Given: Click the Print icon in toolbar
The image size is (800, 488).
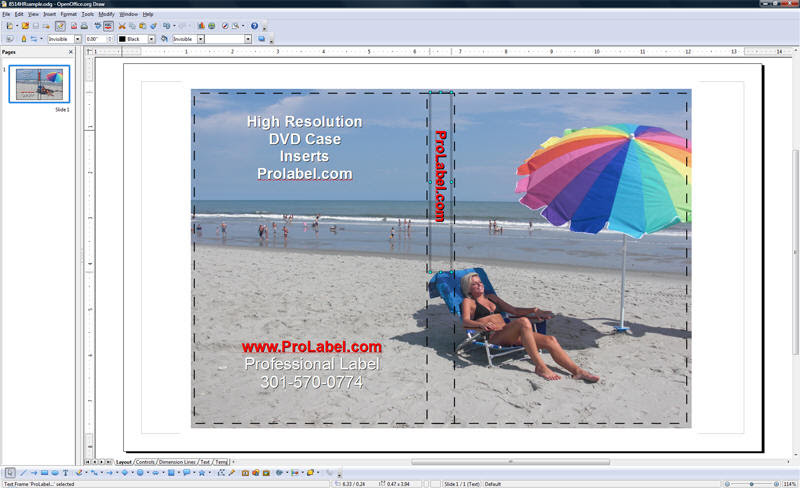Looking at the screenshot, I should pyautogui.click(x=84, y=26).
